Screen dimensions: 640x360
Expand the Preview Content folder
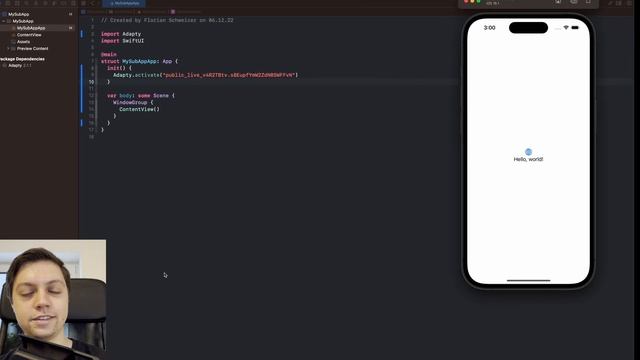click(x=8, y=49)
